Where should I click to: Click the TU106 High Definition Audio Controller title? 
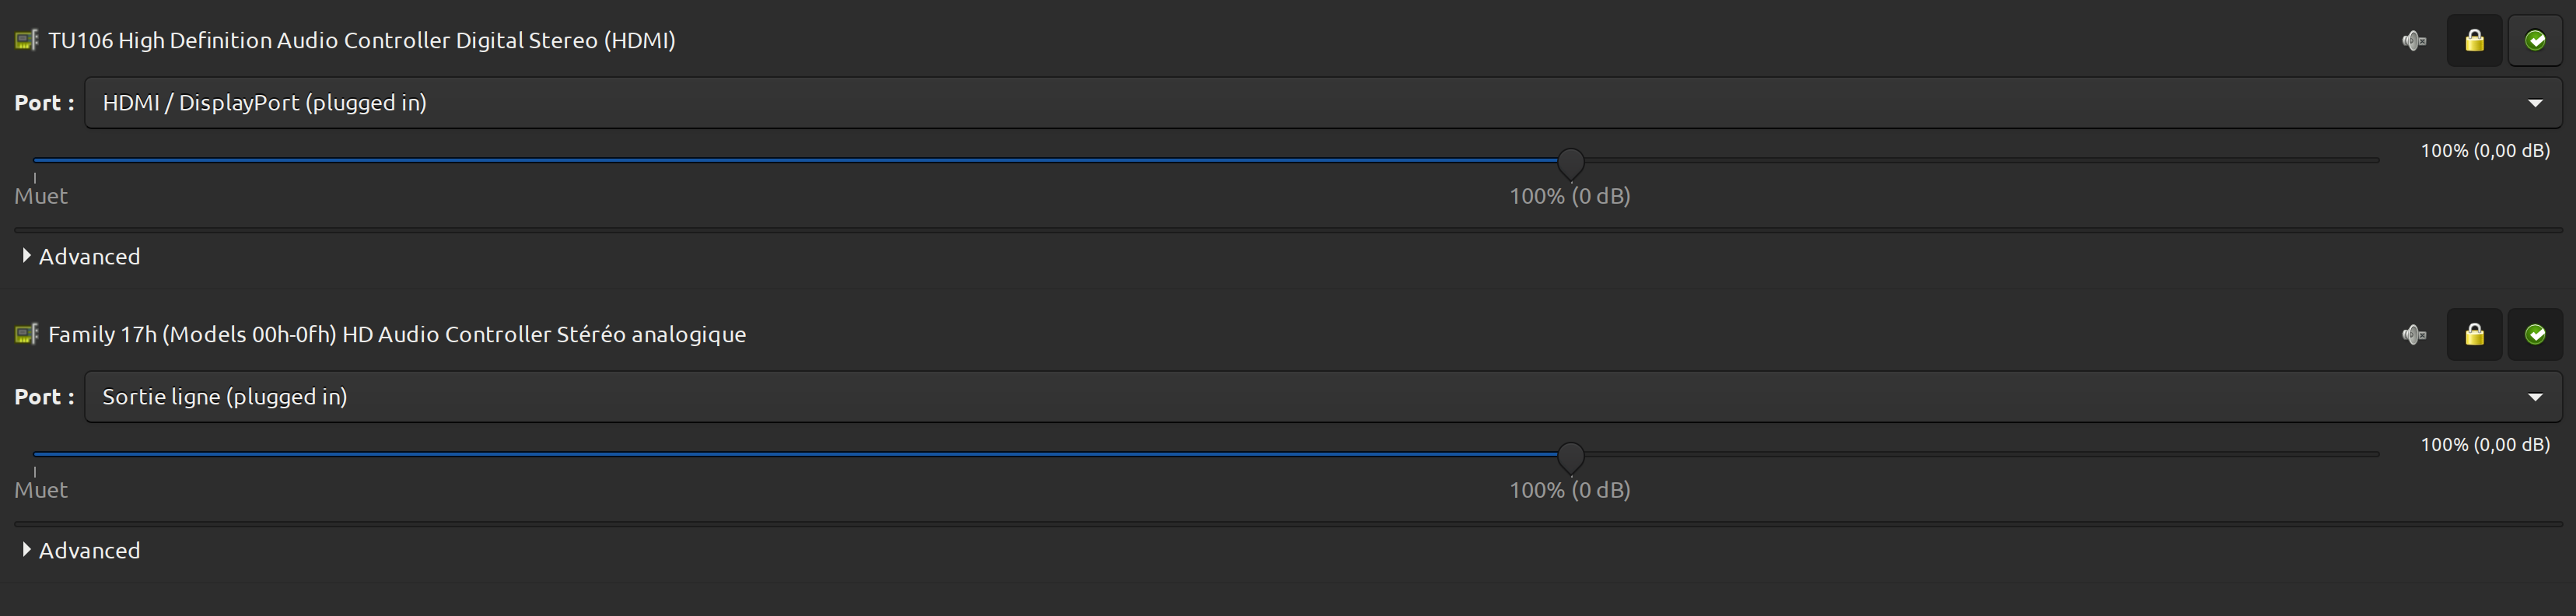click(x=361, y=41)
